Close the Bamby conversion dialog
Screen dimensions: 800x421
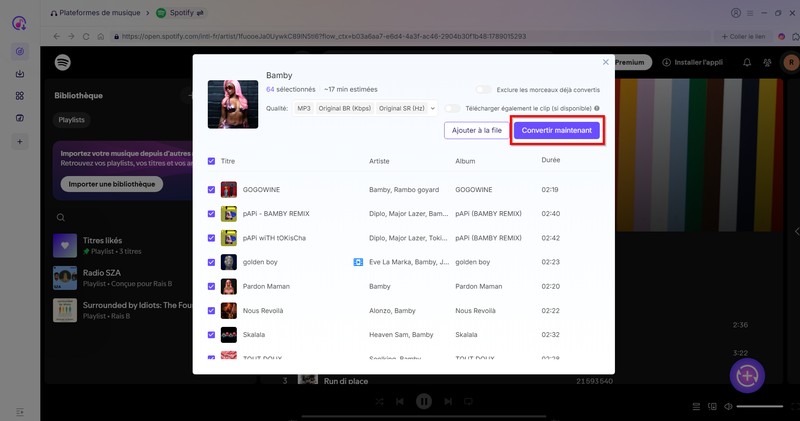(x=606, y=62)
